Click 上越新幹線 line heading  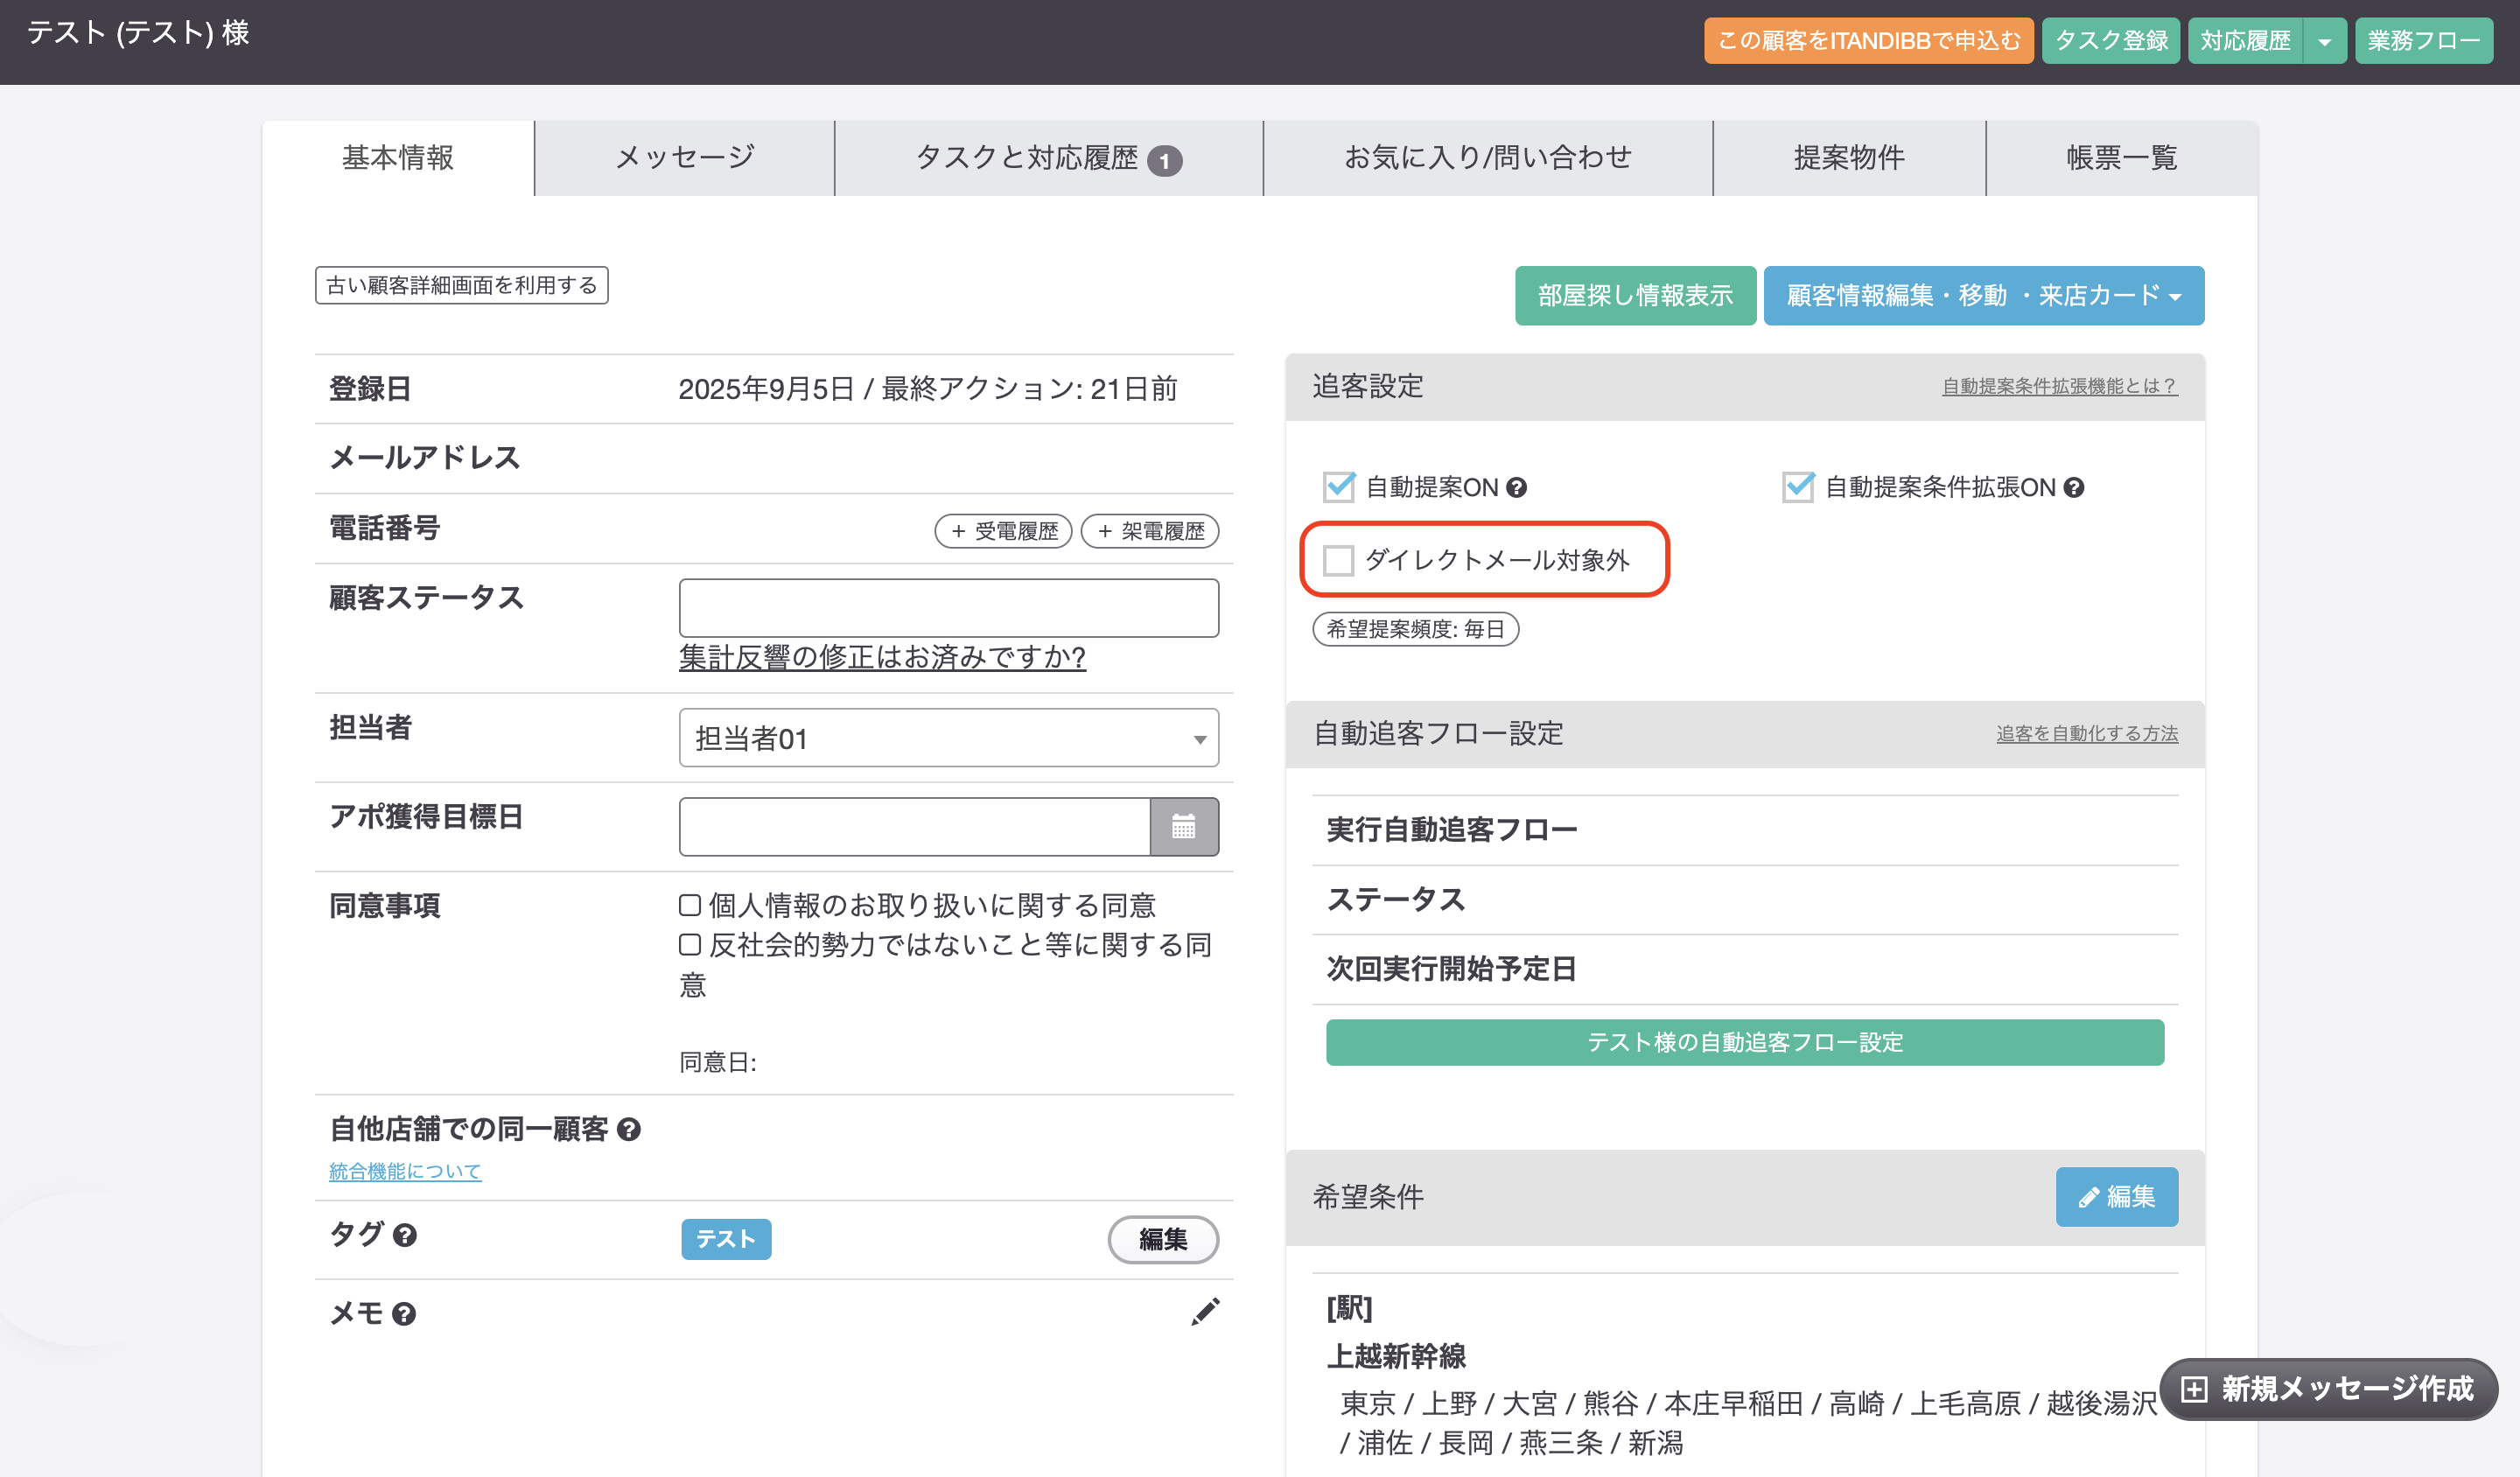click(1396, 1357)
